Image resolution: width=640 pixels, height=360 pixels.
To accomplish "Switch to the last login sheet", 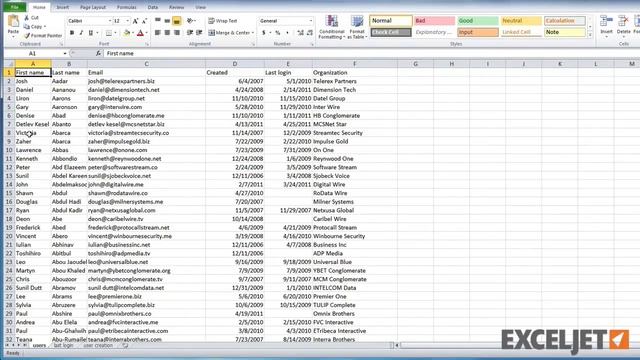I will [x=63, y=346].
